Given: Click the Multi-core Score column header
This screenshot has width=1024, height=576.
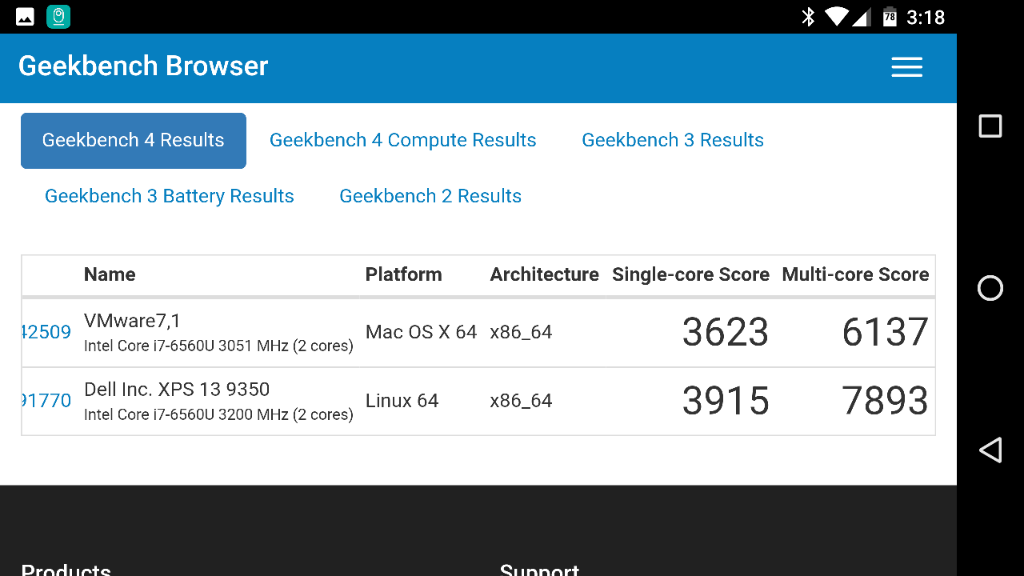Looking at the screenshot, I should [855, 274].
